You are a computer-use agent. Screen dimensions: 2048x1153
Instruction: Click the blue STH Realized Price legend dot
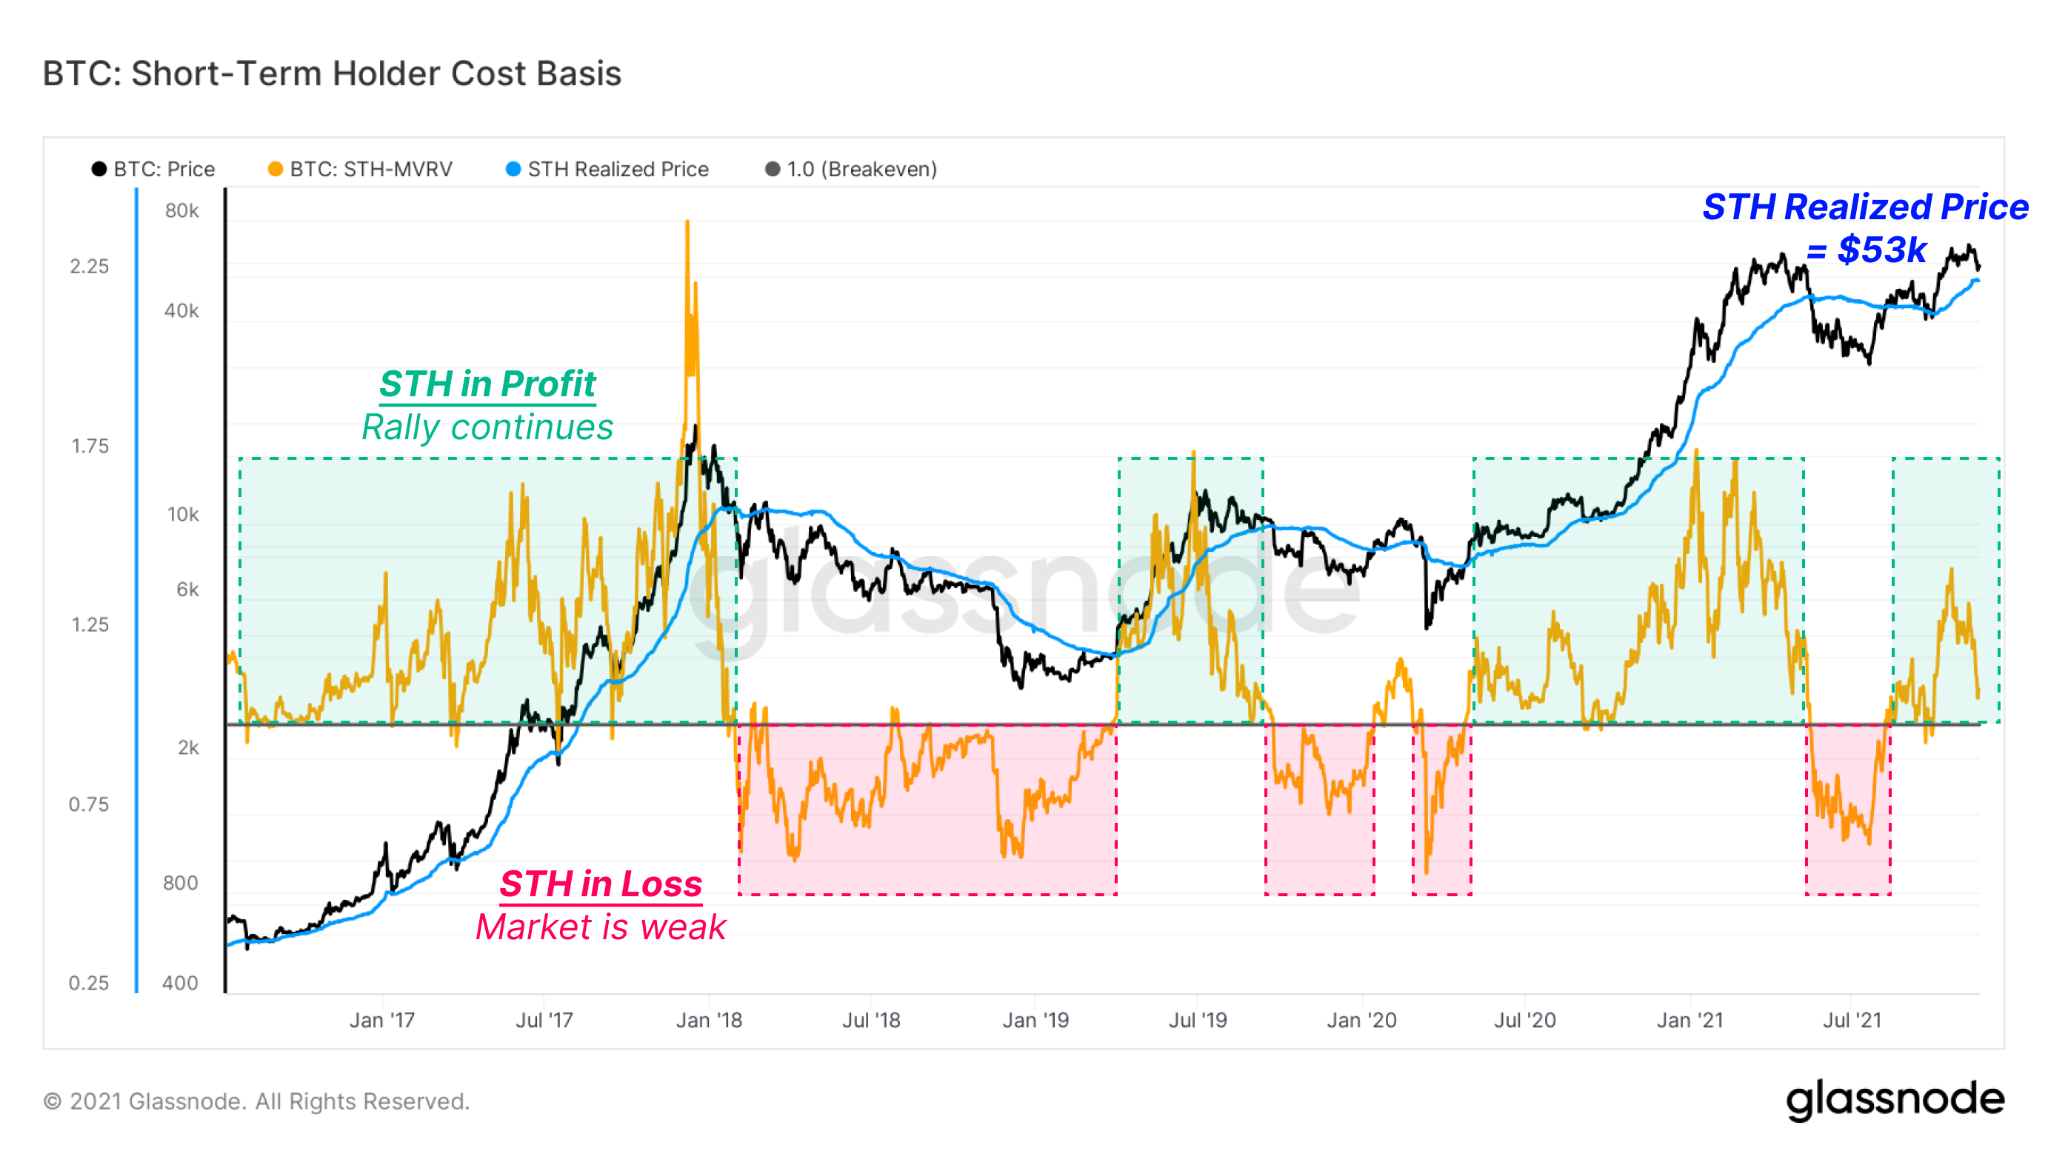click(x=513, y=169)
